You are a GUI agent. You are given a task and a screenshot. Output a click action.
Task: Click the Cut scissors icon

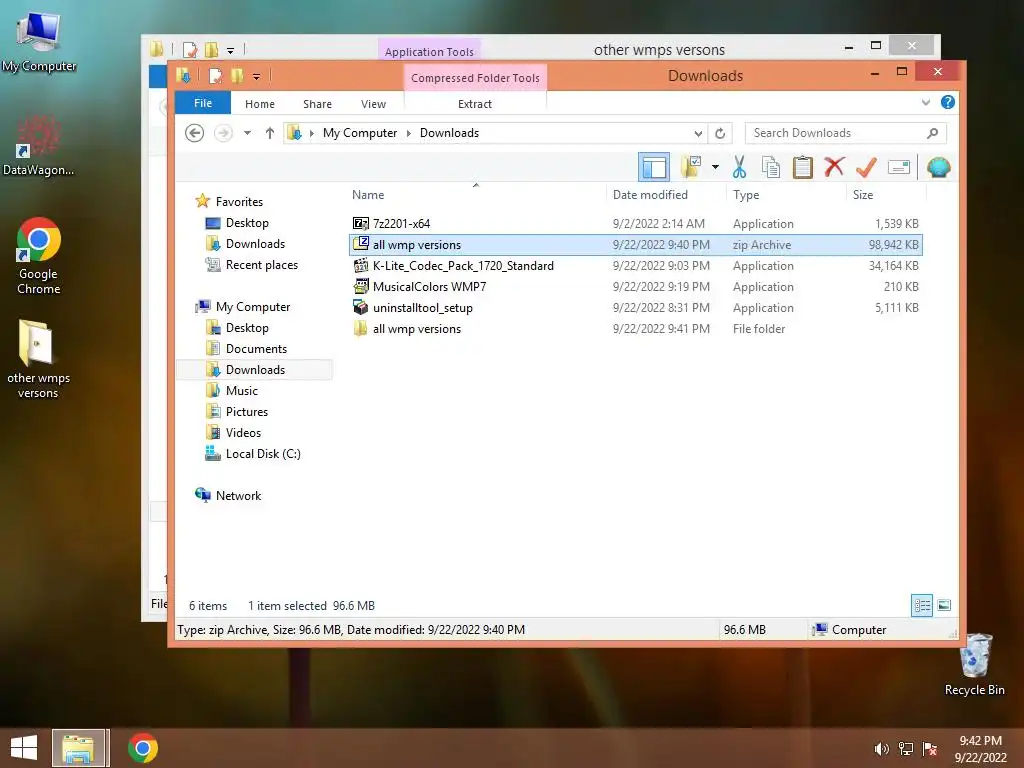[739, 167]
